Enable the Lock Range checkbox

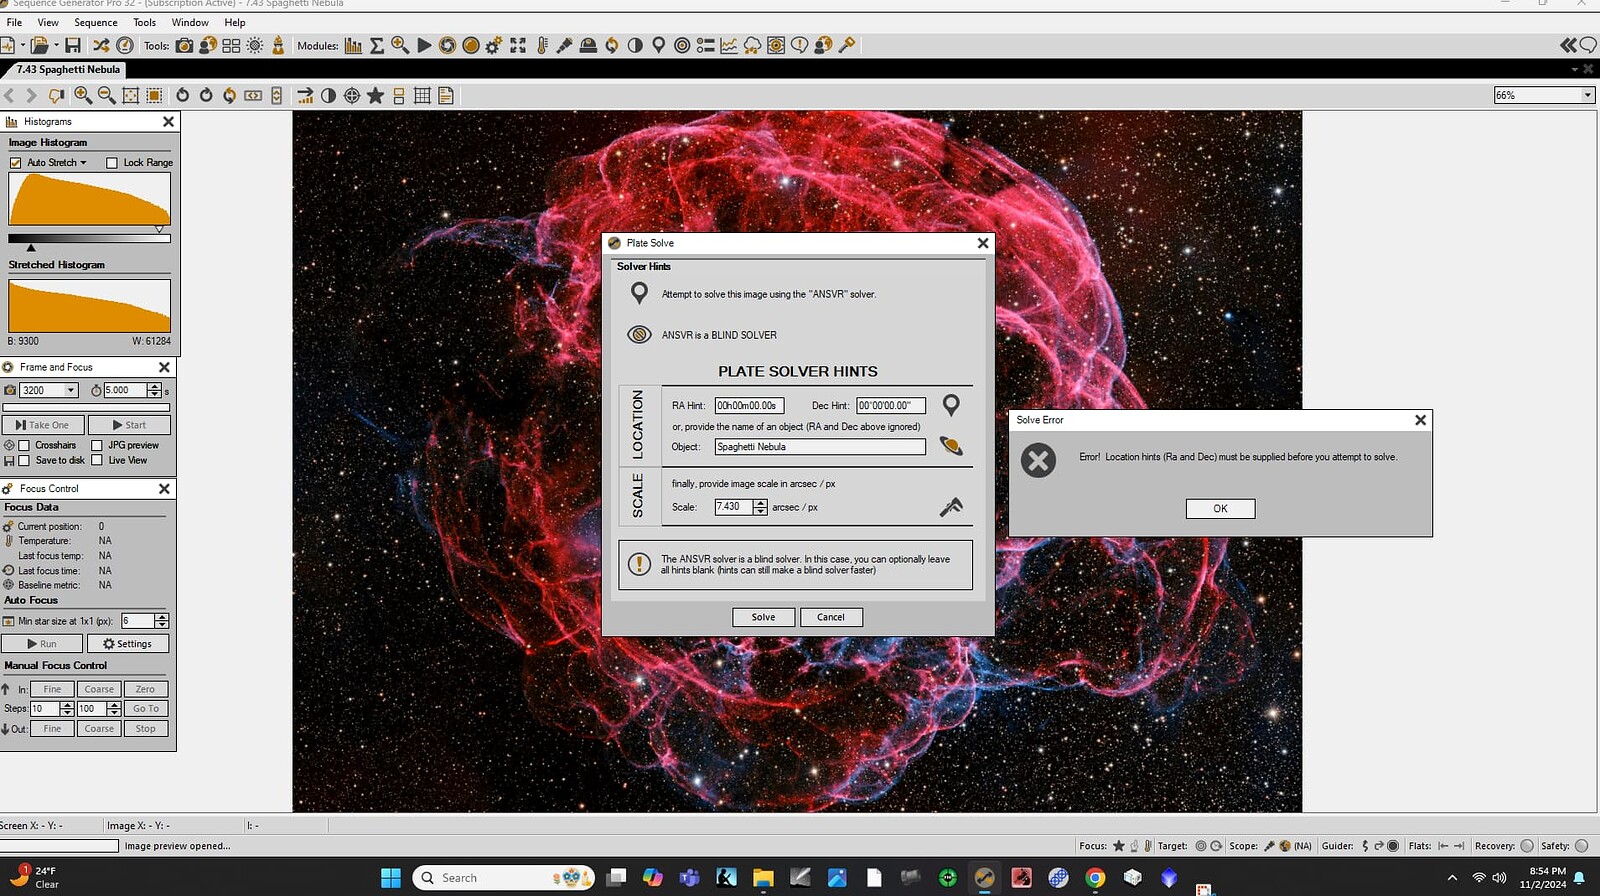point(112,163)
